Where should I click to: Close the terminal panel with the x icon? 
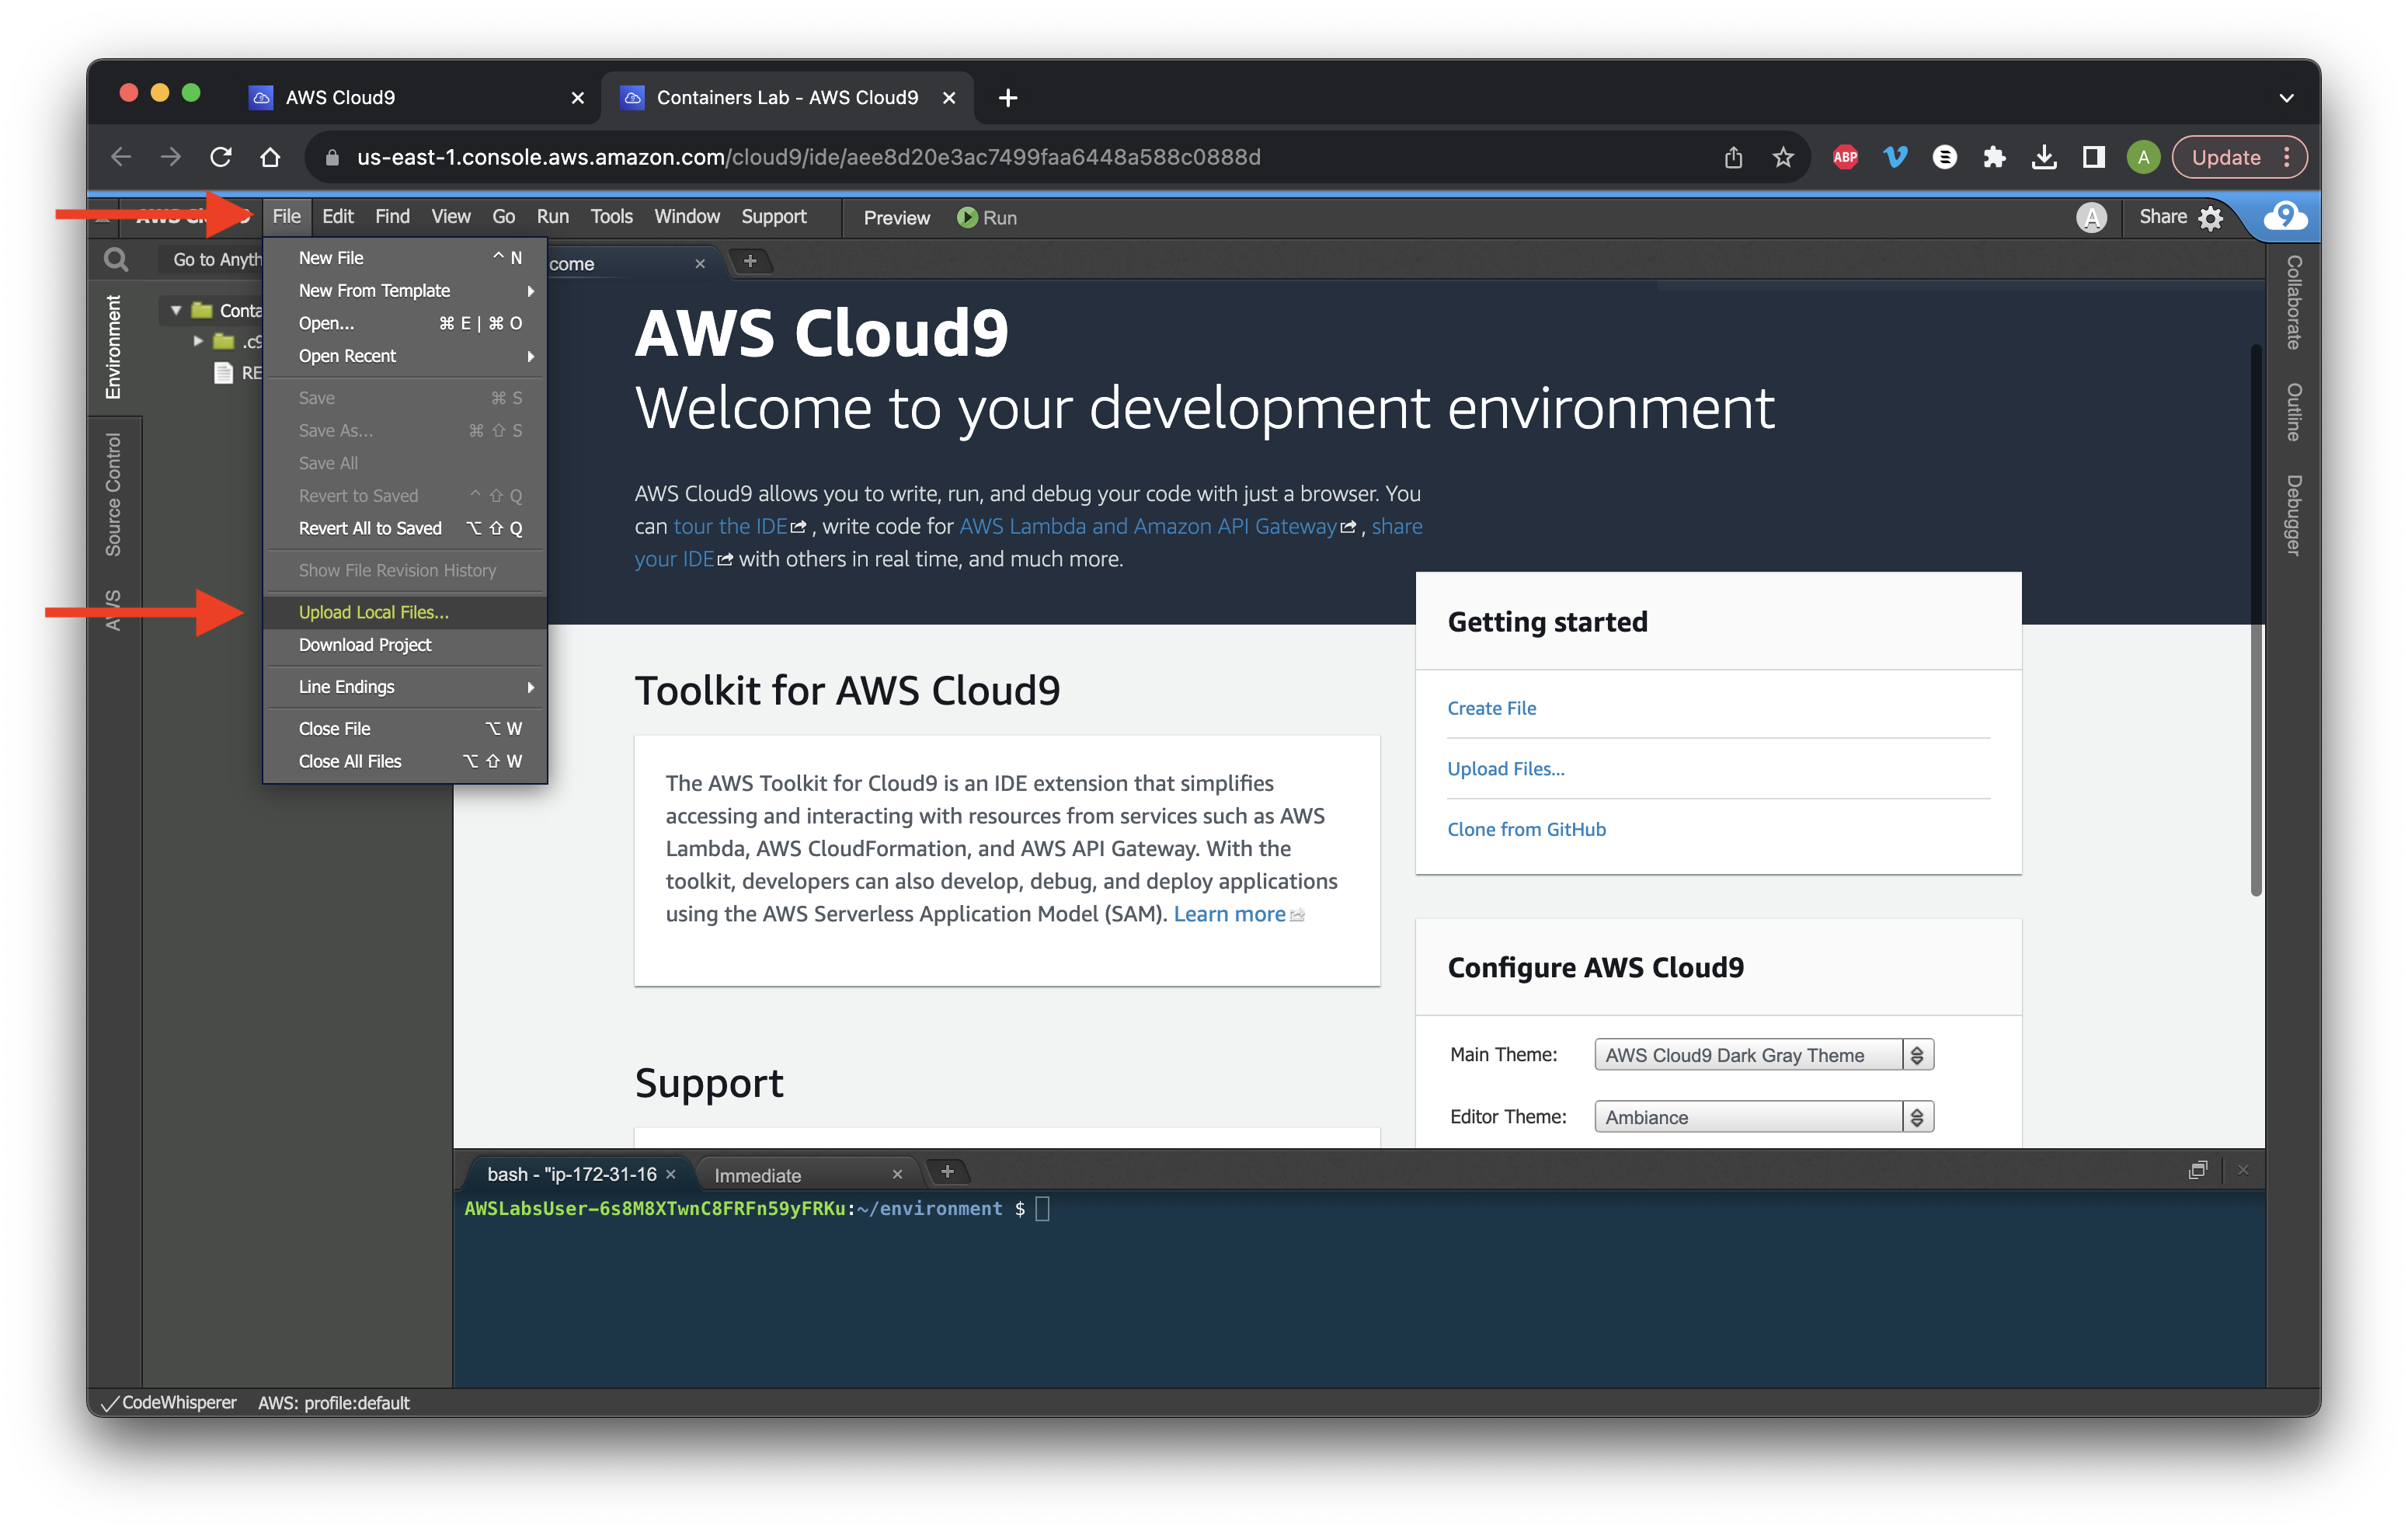click(x=2243, y=1169)
